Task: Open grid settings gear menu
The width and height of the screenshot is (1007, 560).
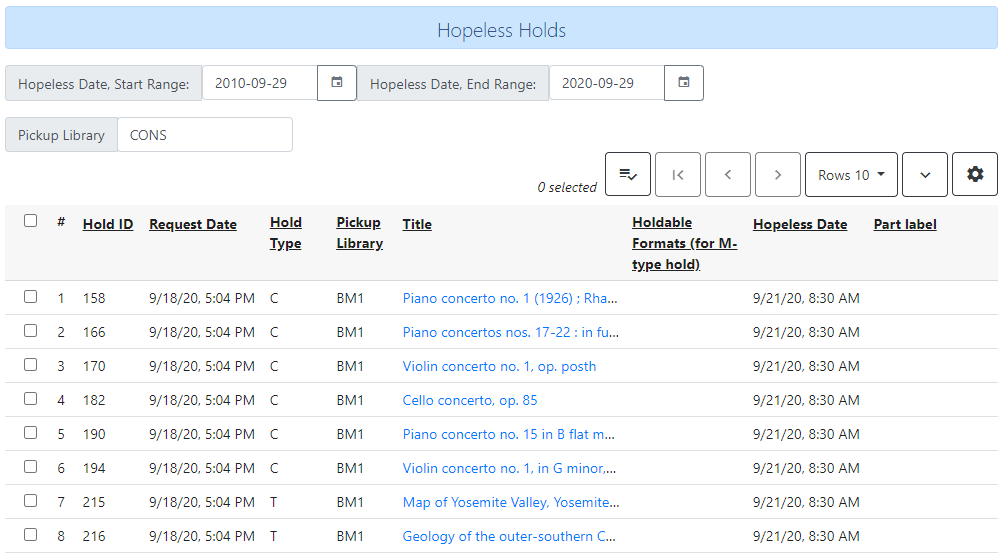Action: point(975,175)
